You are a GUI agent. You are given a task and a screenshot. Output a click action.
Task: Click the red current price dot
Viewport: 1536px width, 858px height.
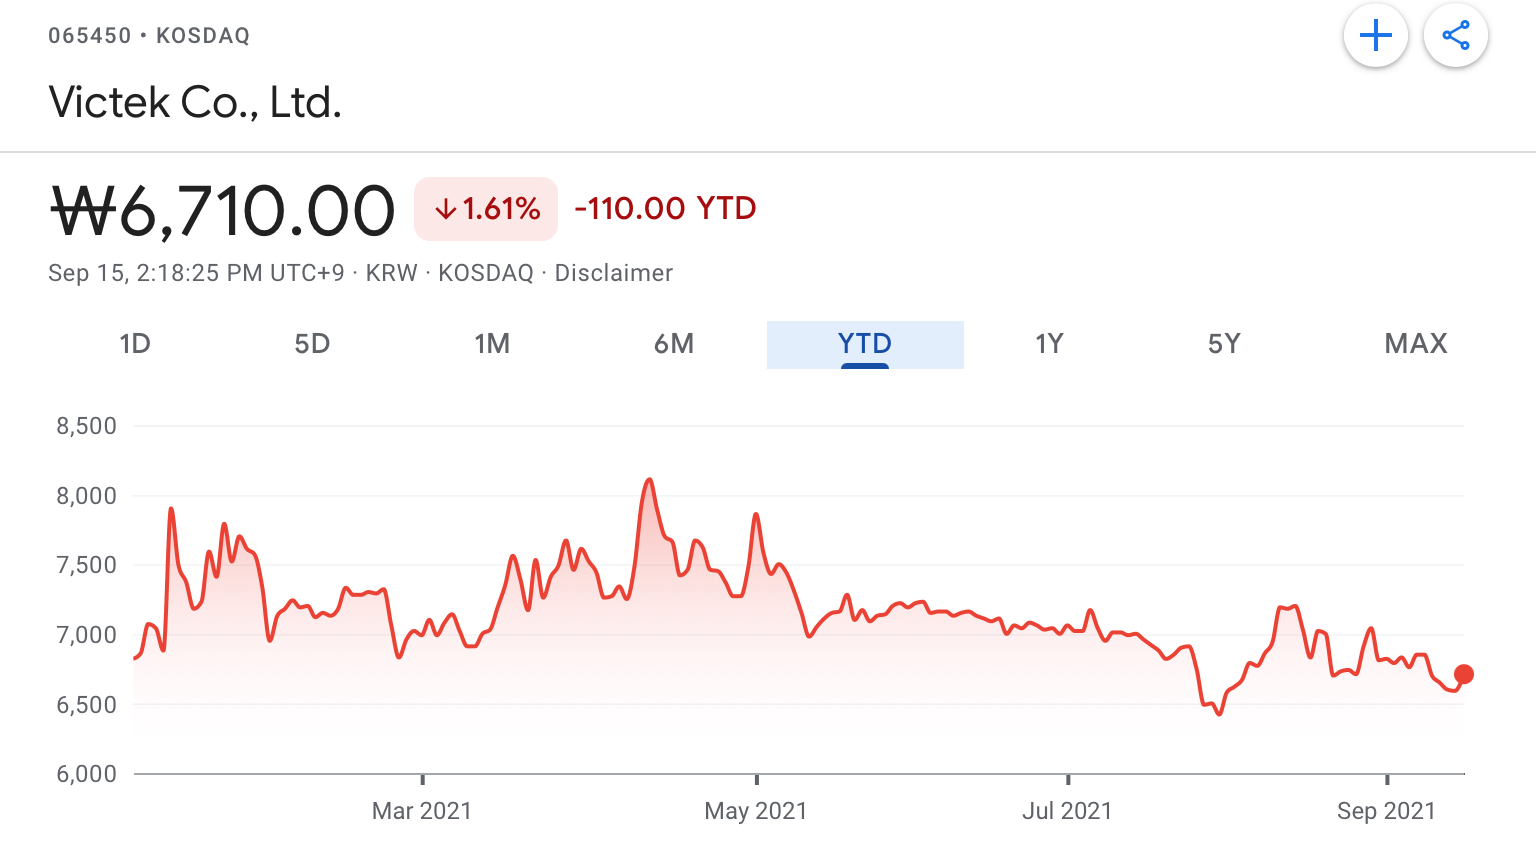click(1464, 674)
